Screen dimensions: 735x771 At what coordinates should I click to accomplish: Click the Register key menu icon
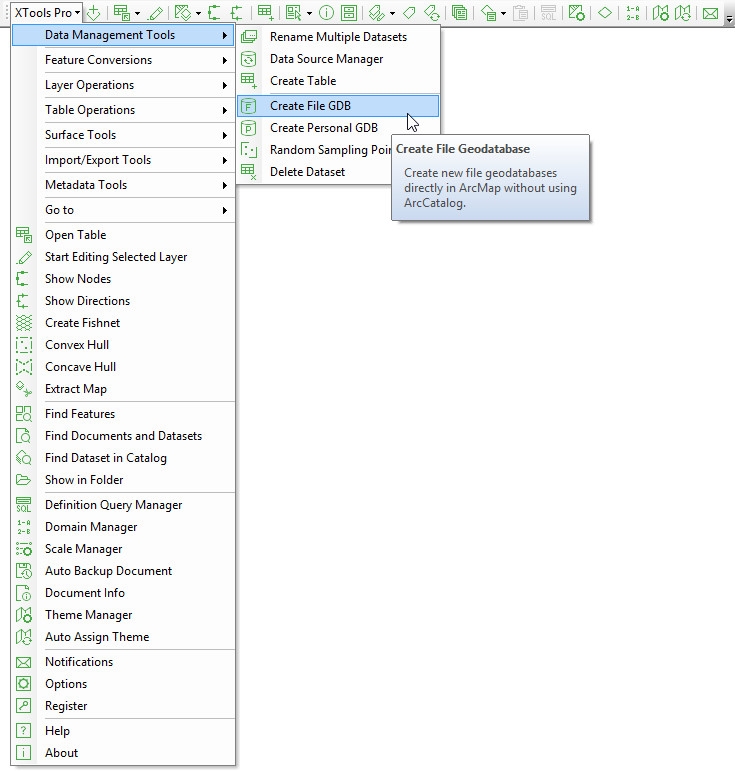tap(24, 706)
